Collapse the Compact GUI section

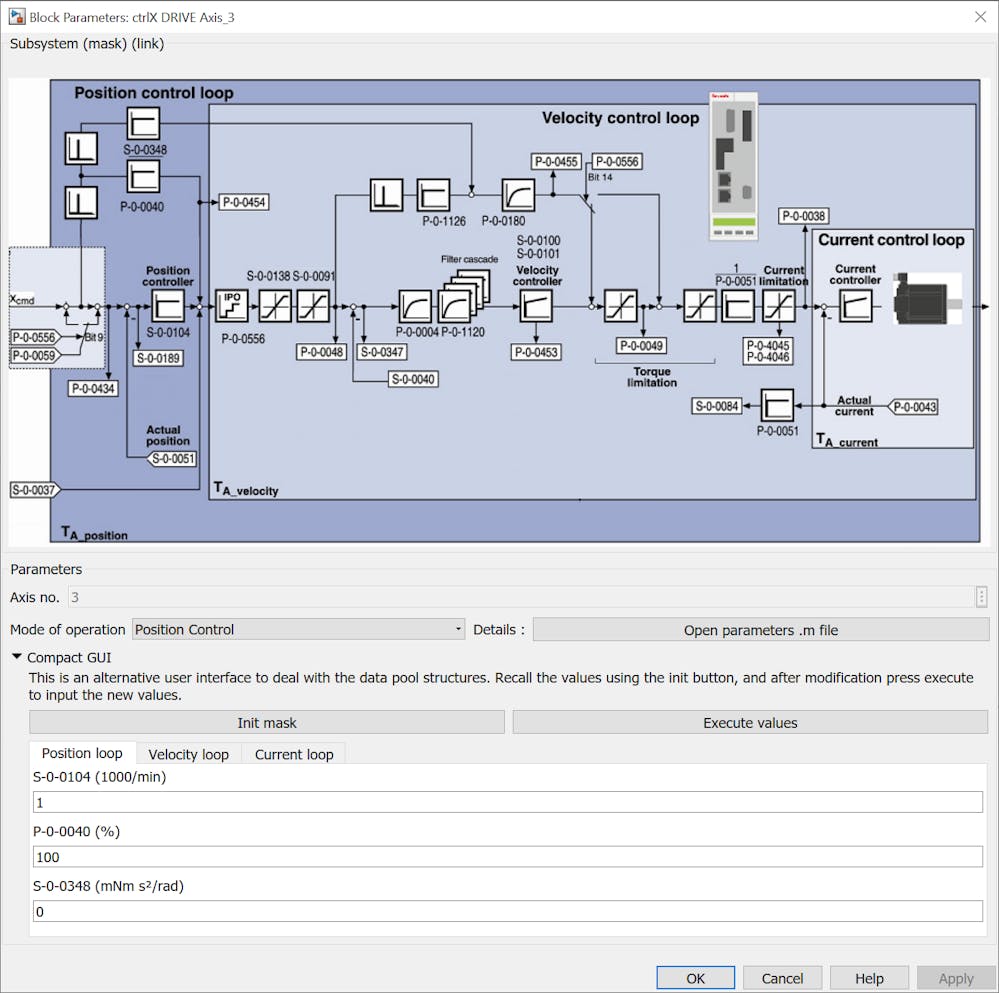point(17,657)
